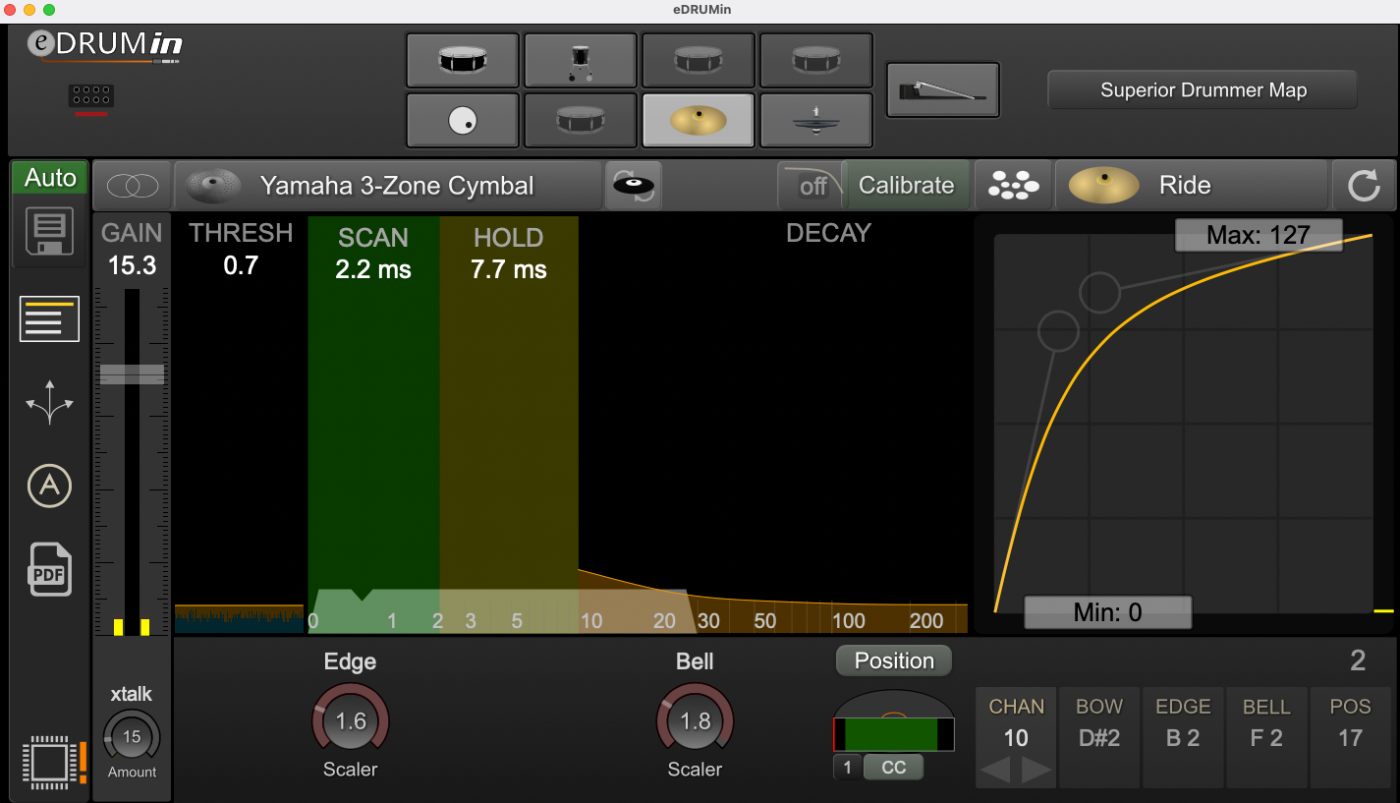Click the Calibrate button
Screen dimensions: 1400x803
tap(906, 185)
